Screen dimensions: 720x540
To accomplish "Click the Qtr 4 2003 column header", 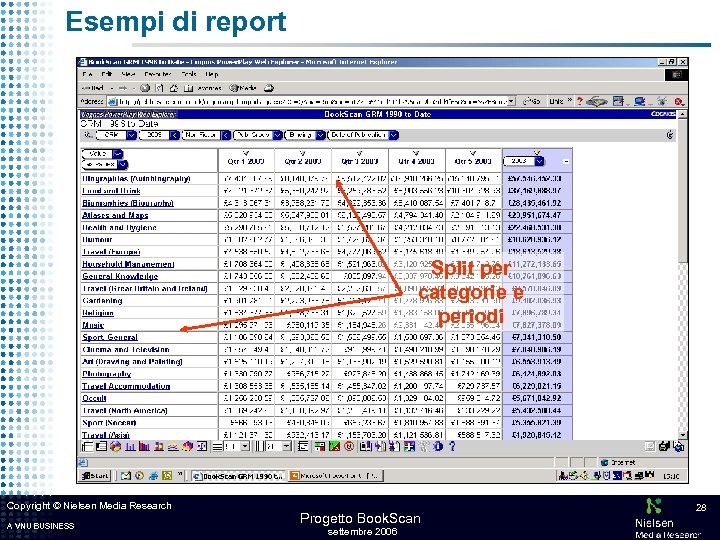I will pos(416,161).
